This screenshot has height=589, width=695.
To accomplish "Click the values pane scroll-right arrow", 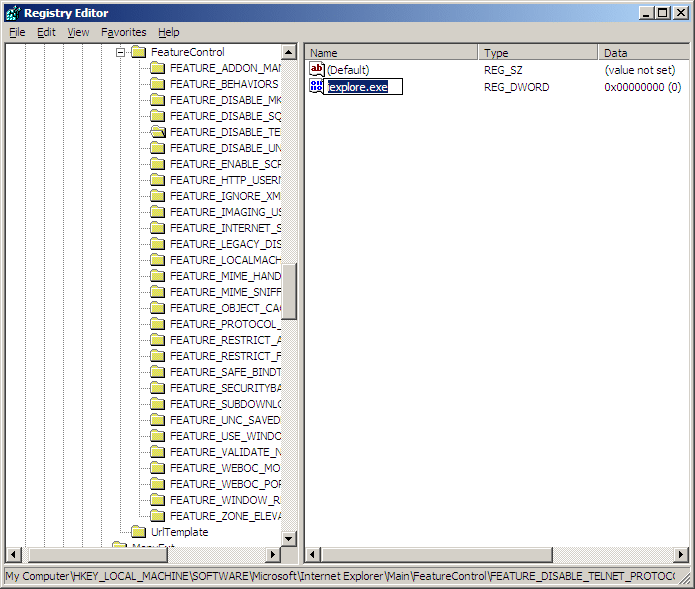I will coord(681,554).
